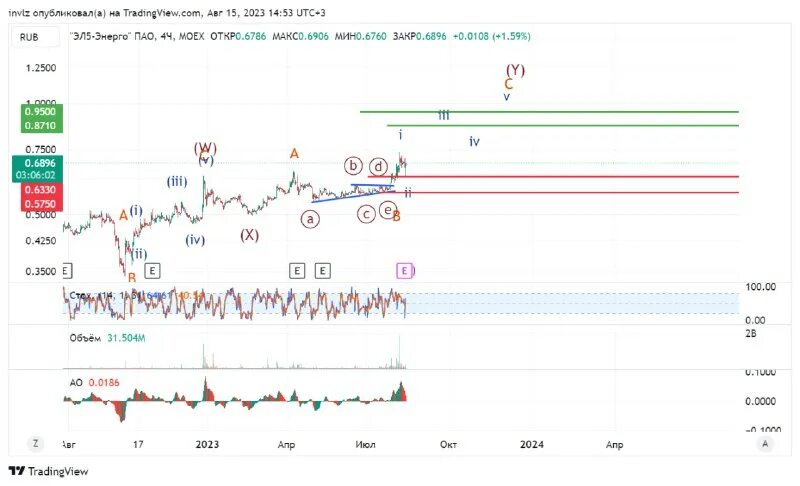
Task: Click the blue v label below C
Action: coord(507,96)
